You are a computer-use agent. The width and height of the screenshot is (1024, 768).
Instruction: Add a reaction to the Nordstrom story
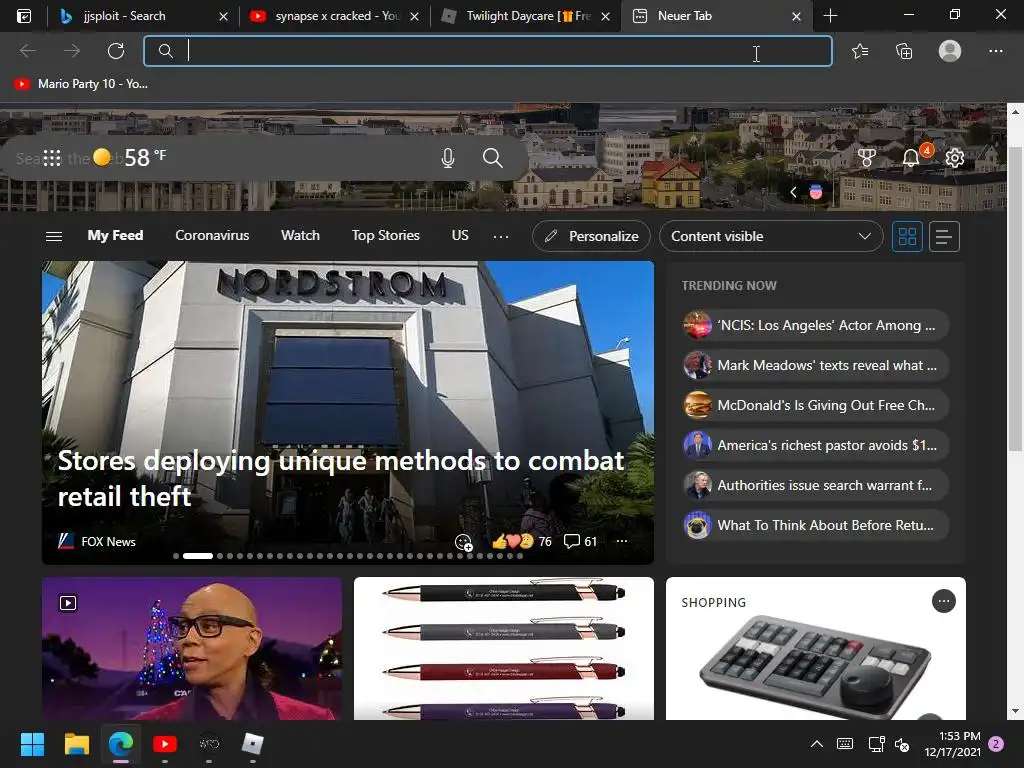click(x=464, y=542)
